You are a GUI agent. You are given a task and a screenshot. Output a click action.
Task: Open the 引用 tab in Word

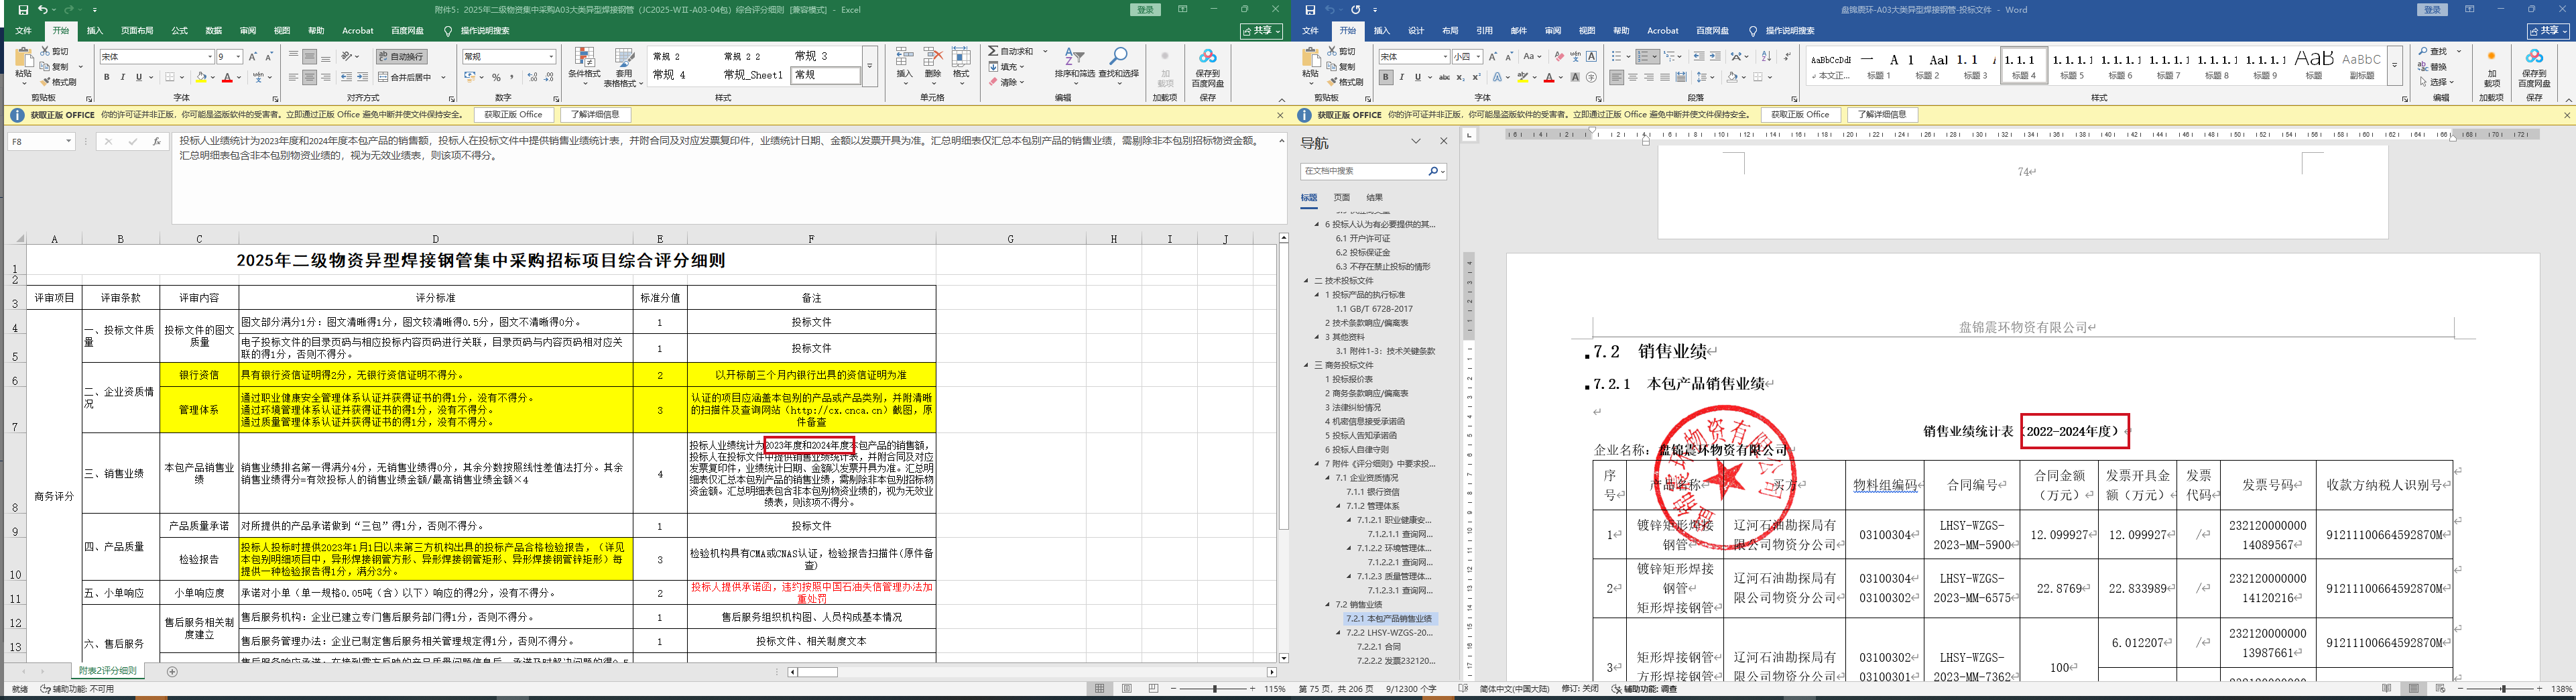pyautogui.click(x=1484, y=31)
